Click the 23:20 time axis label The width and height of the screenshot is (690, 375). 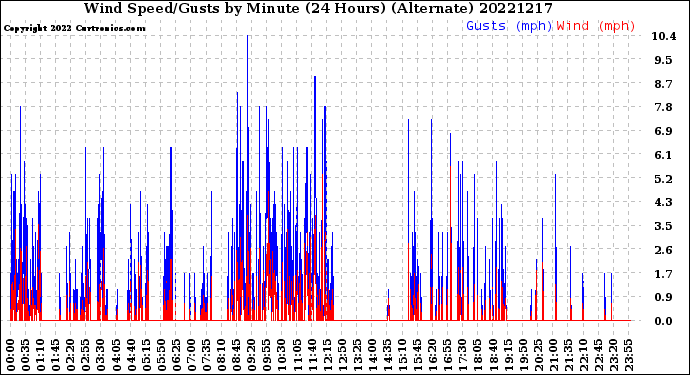[x=614, y=355]
